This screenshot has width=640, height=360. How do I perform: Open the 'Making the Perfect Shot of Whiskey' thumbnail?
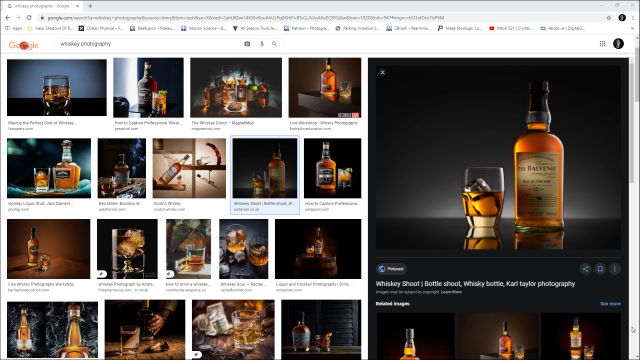(x=57, y=87)
